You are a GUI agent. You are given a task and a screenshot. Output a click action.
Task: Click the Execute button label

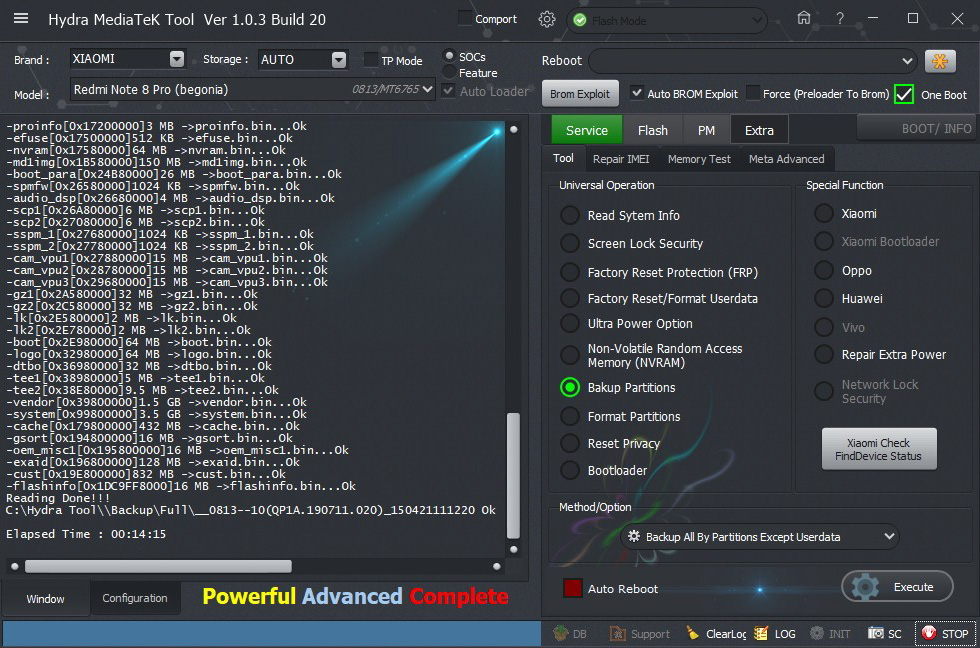[x=913, y=587]
